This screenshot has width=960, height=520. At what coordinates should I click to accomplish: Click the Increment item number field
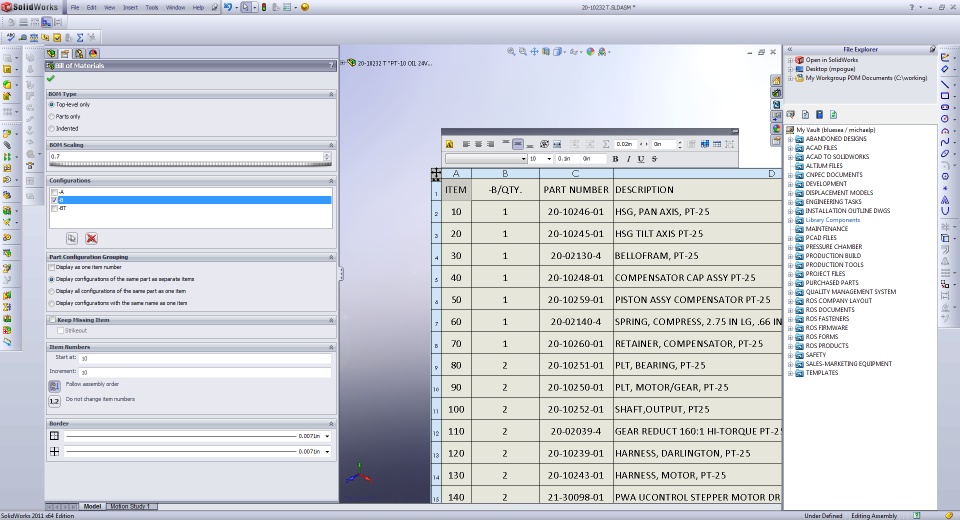pyautogui.click(x=204, y=372)
